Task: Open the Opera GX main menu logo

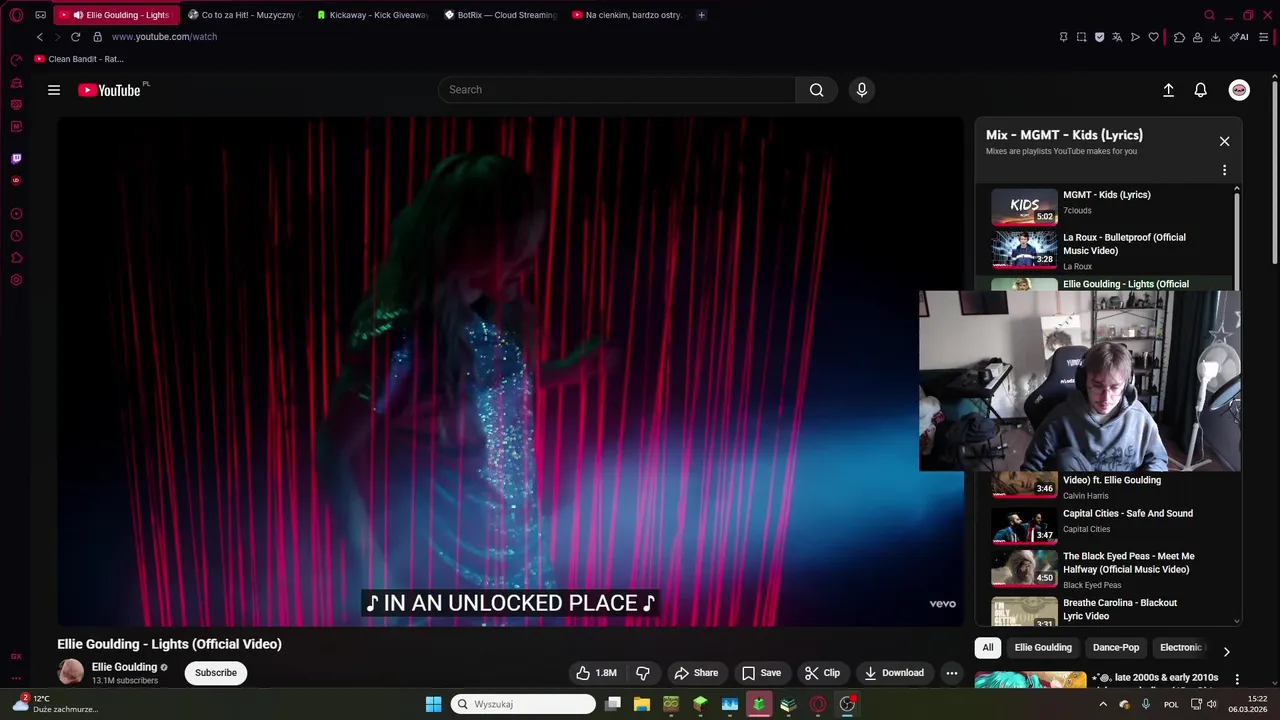Action: tap(16, 15)
